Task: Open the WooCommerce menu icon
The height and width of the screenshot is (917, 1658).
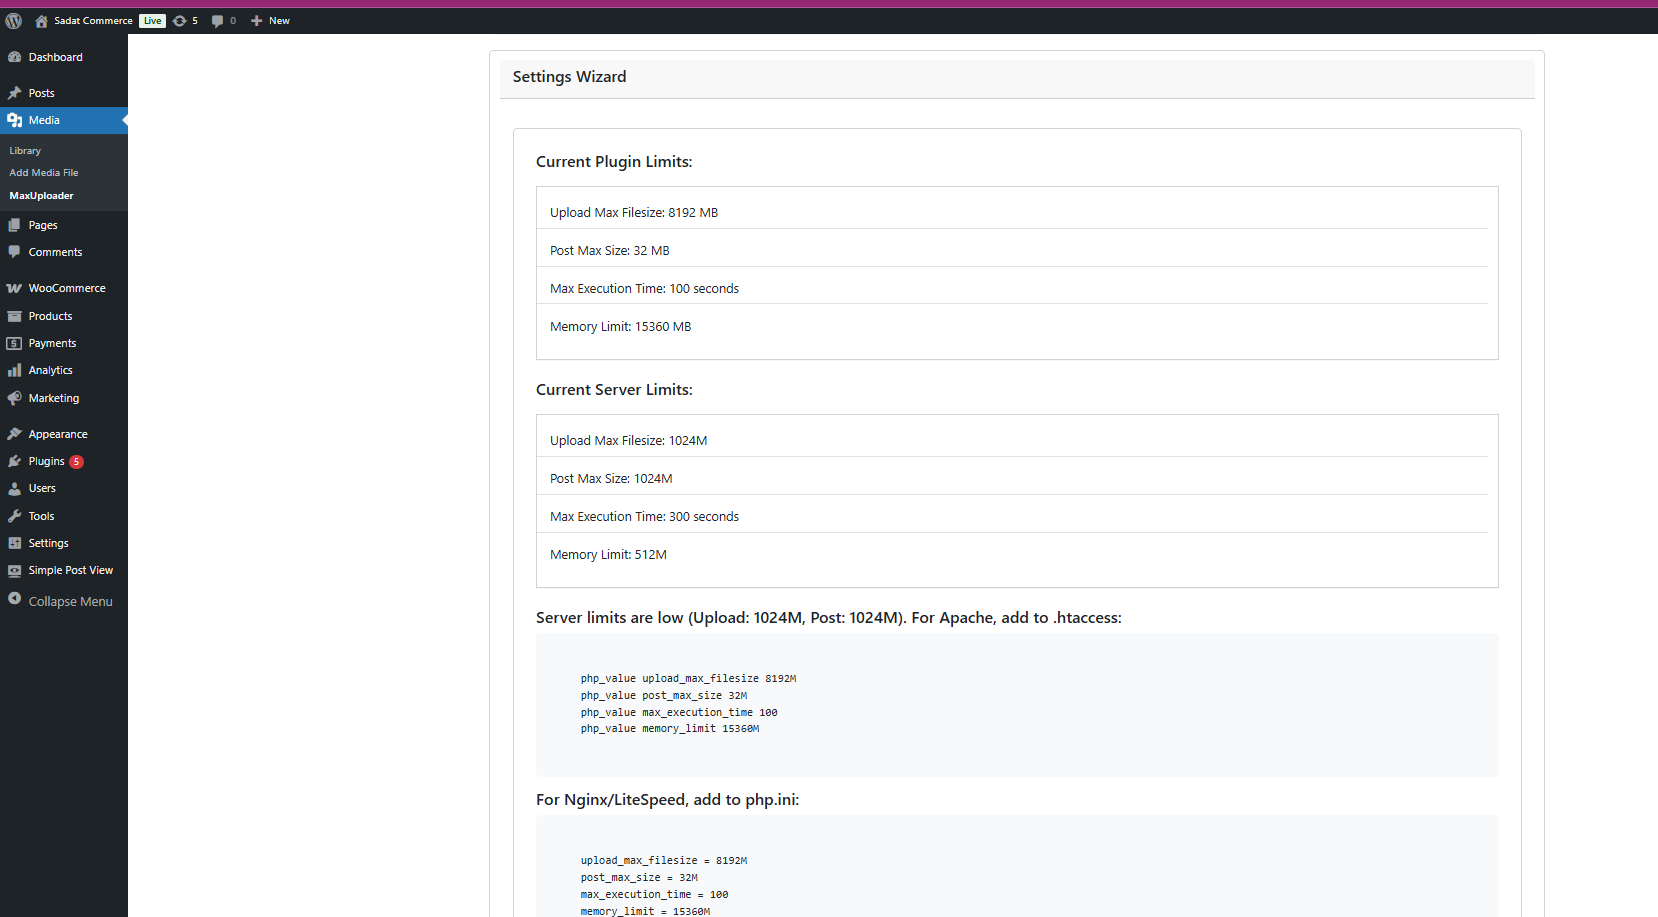Action: click(x=14, y=288)
